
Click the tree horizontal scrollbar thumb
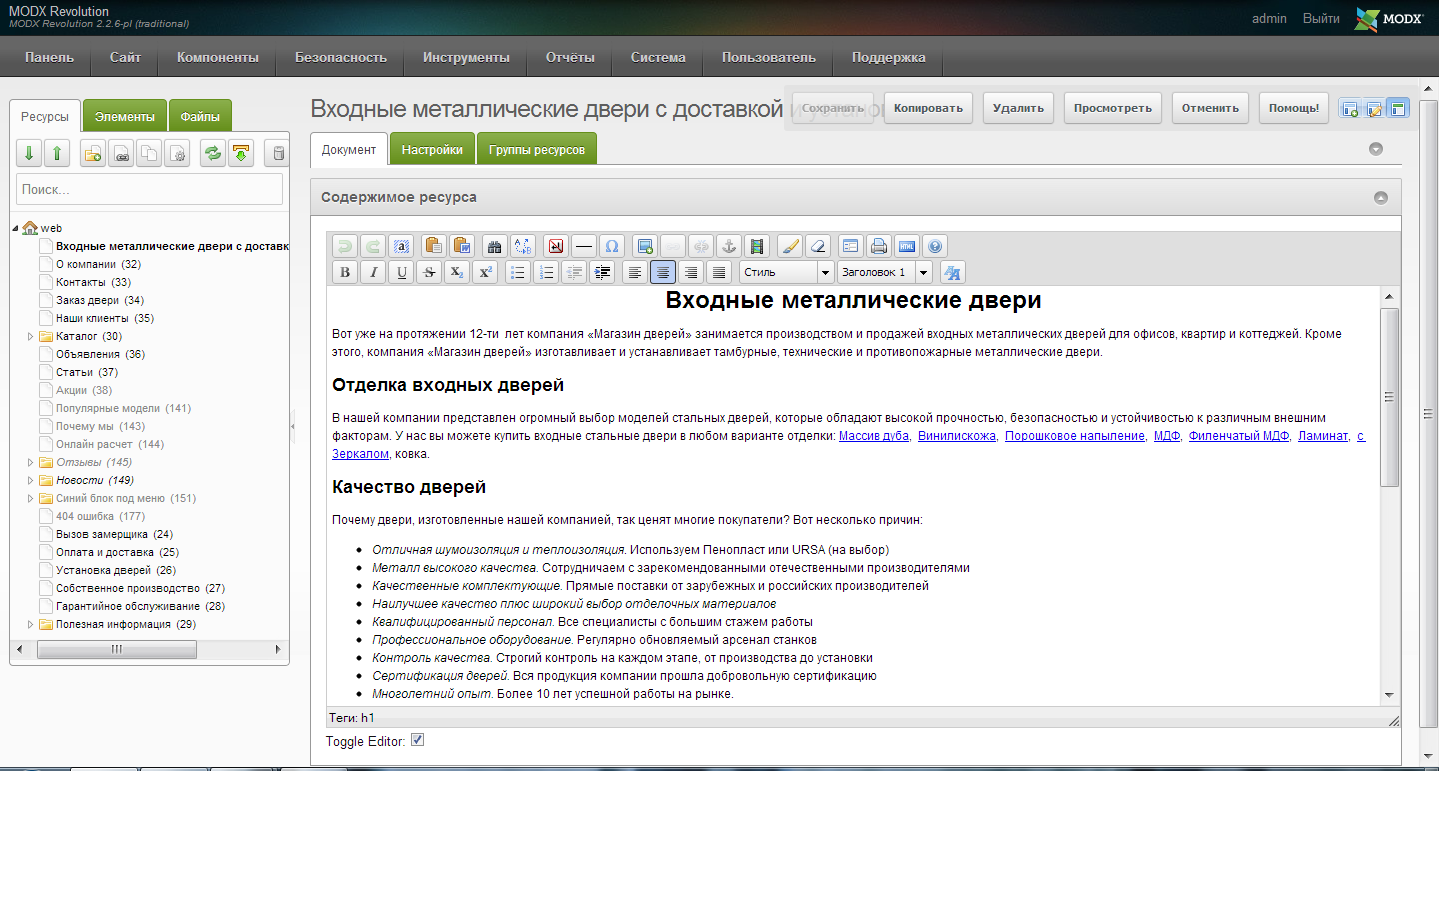[117, 649]
